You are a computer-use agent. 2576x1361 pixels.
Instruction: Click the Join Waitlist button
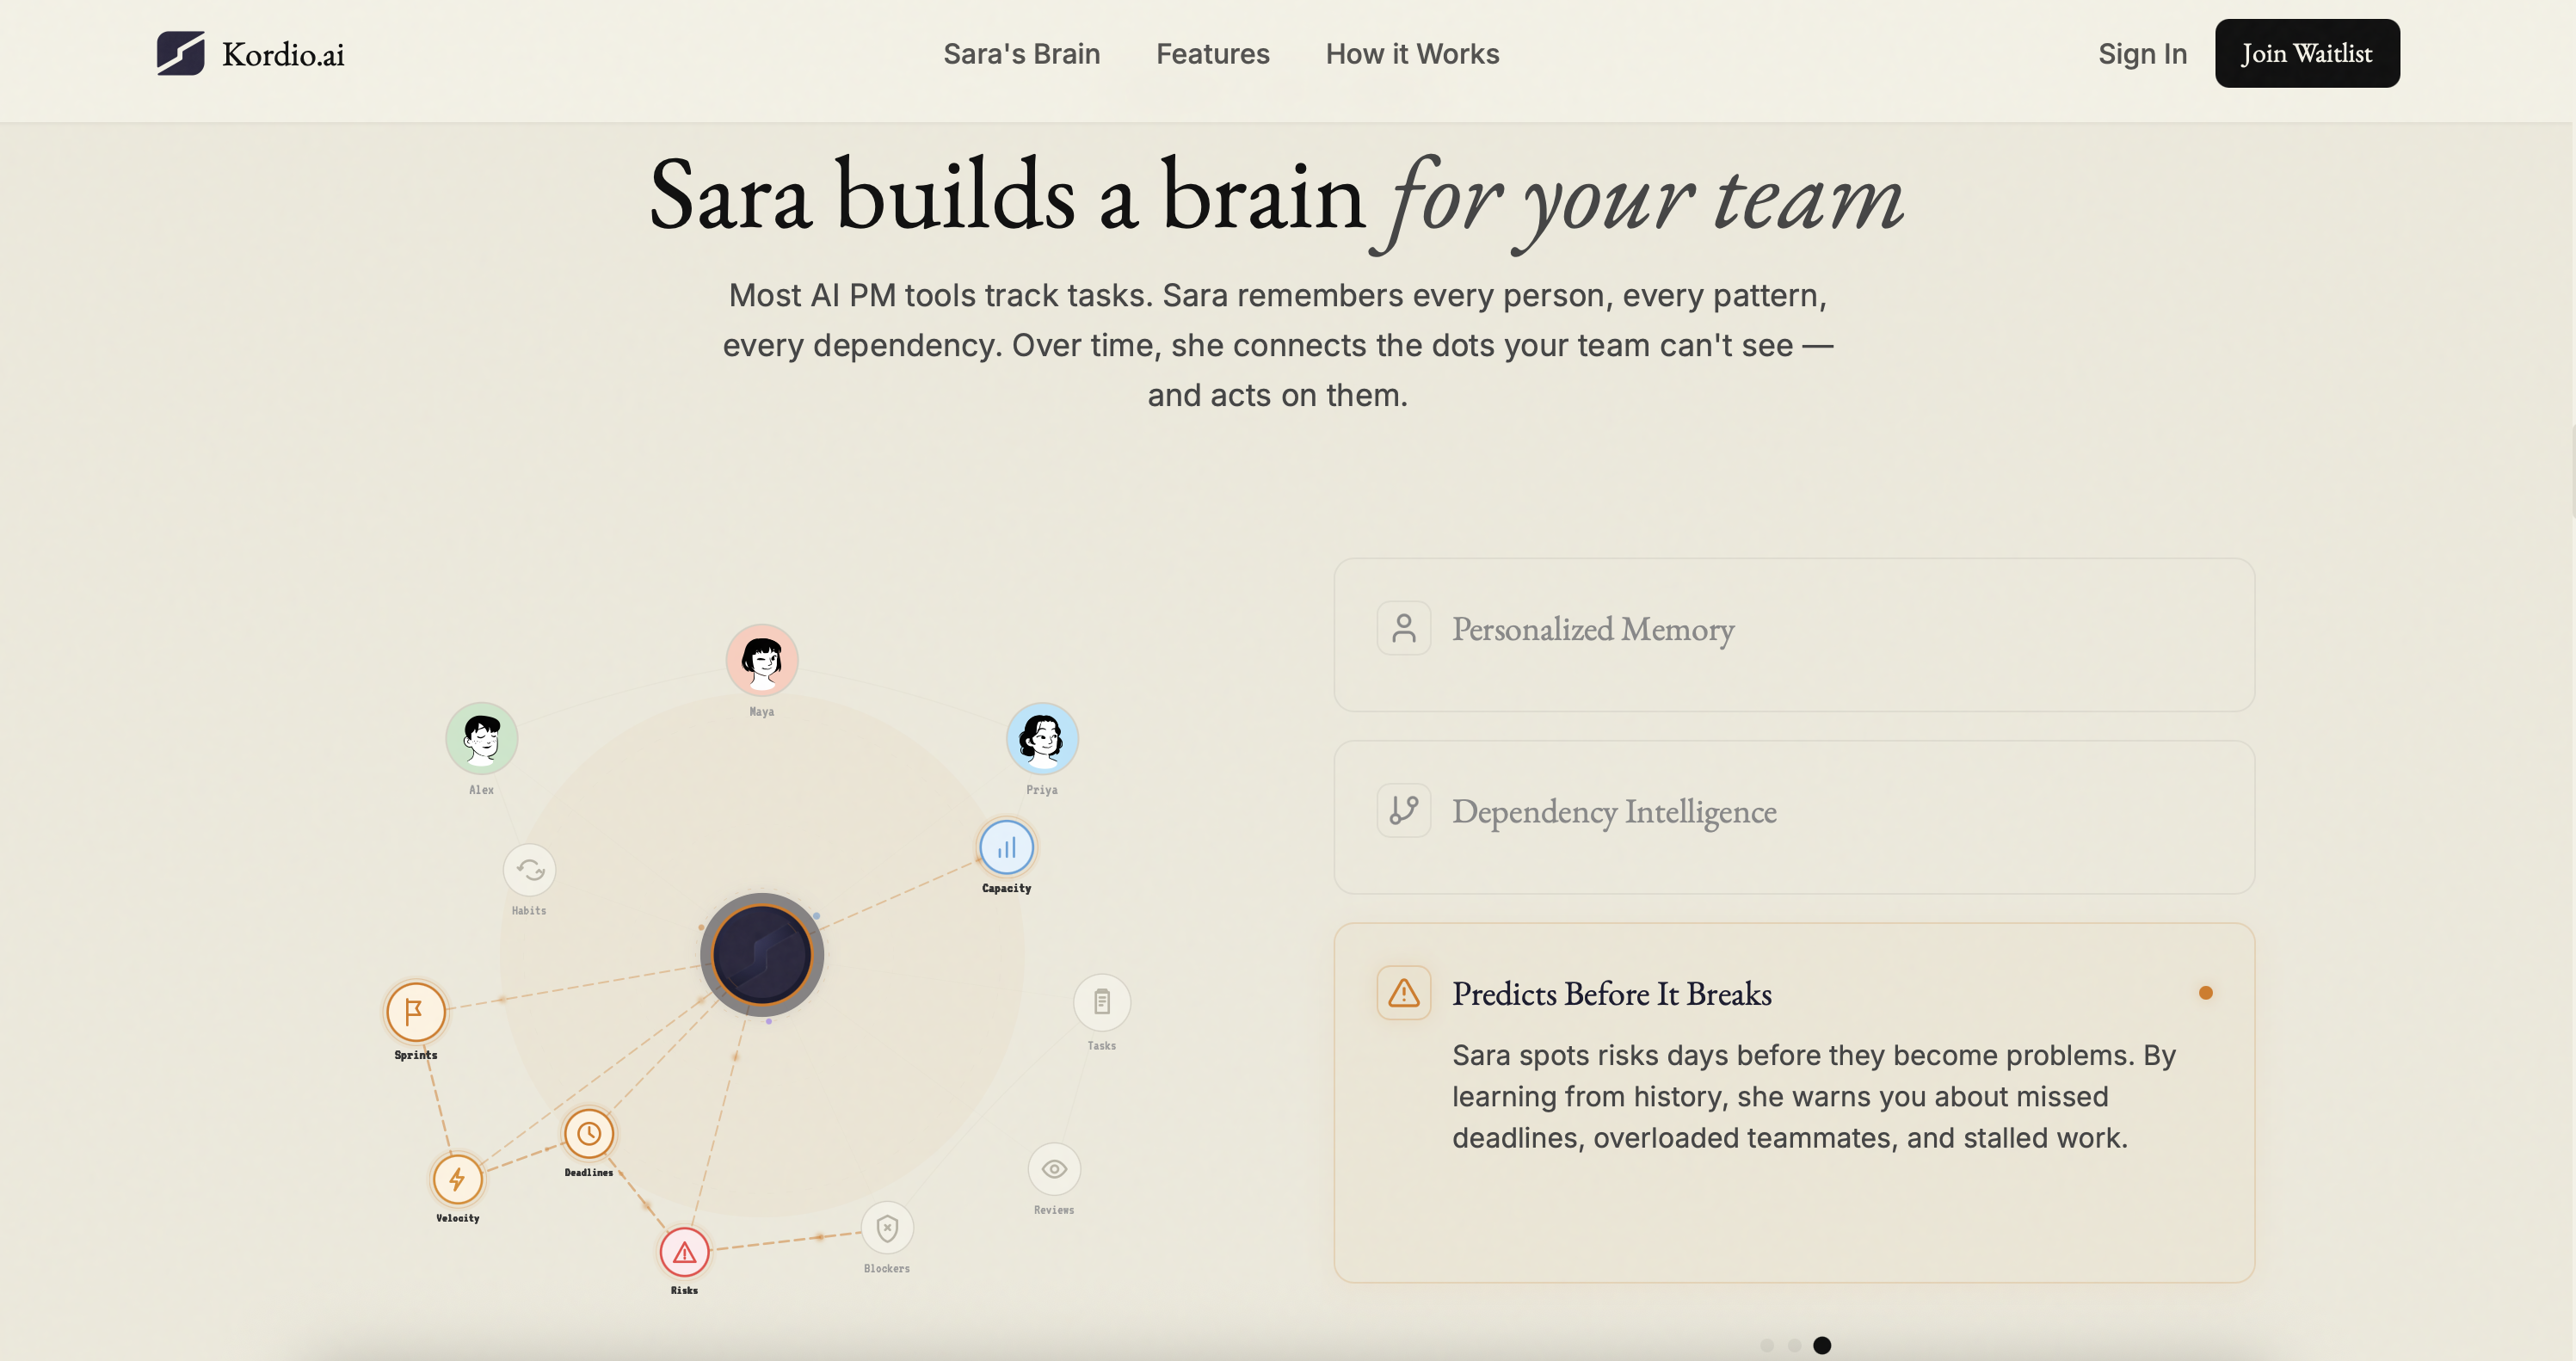coord(2306,53)
